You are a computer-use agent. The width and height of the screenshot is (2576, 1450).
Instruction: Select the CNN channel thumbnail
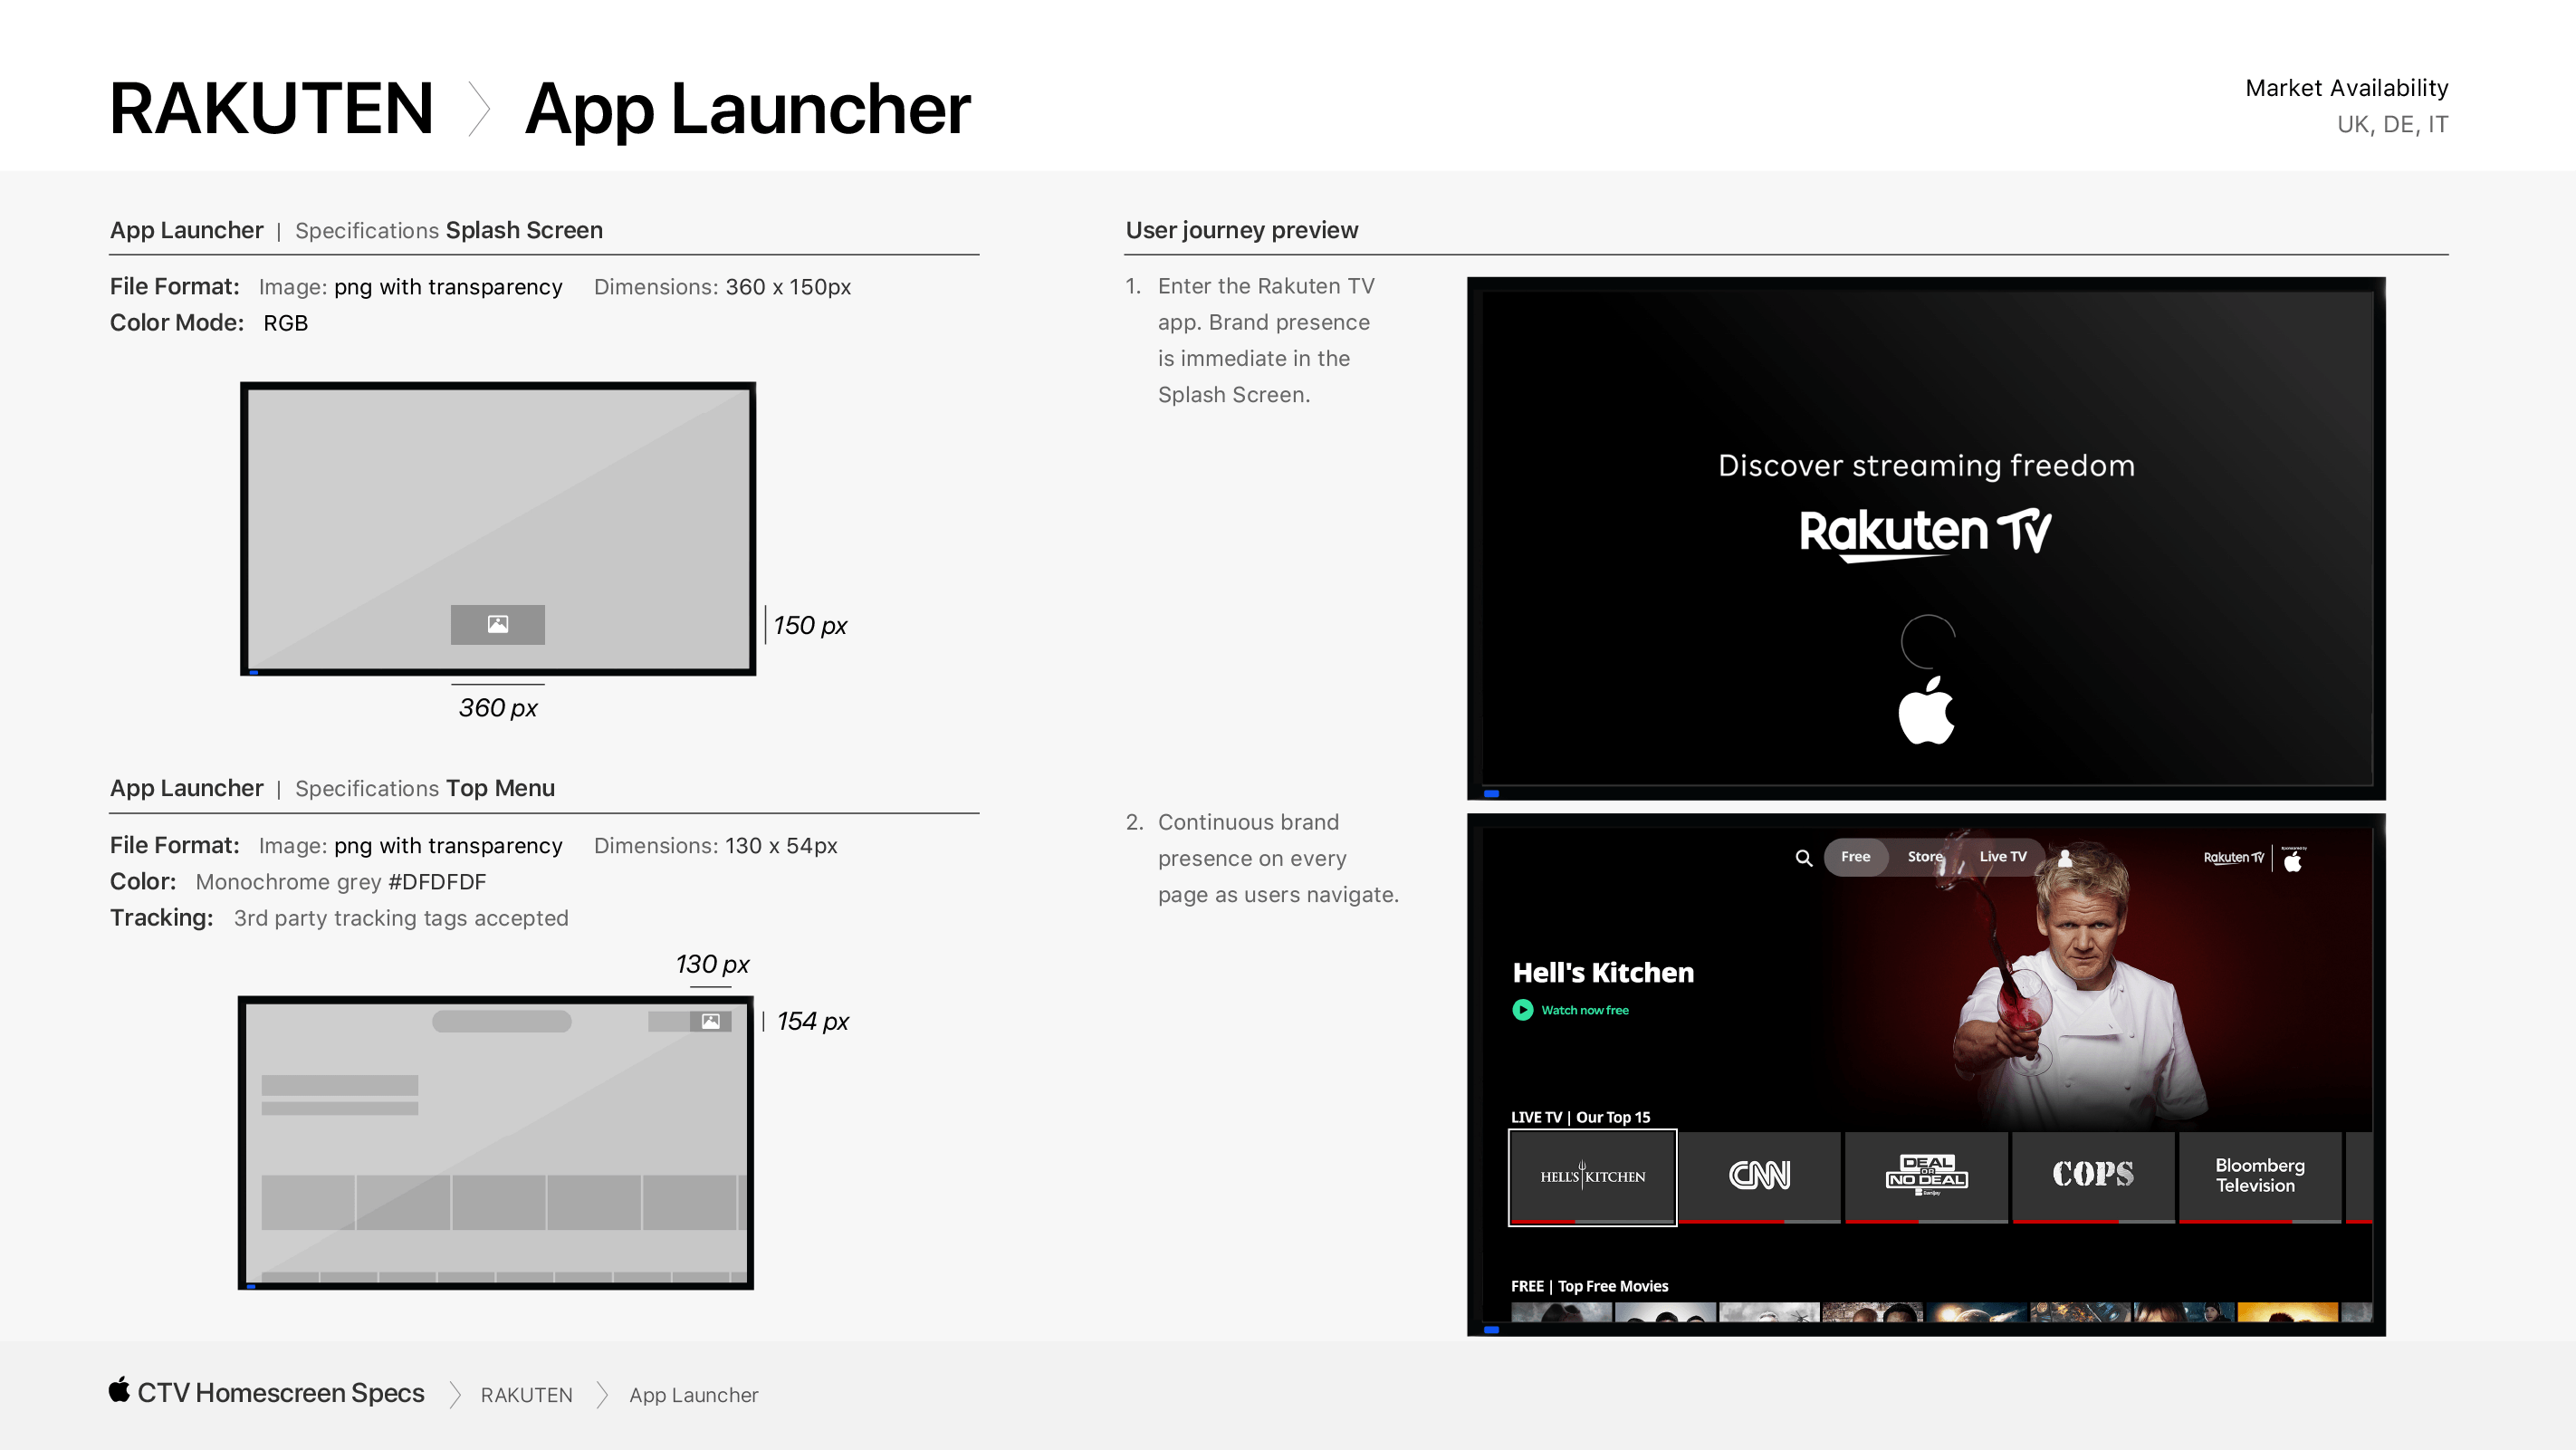pos(1759,1176)
